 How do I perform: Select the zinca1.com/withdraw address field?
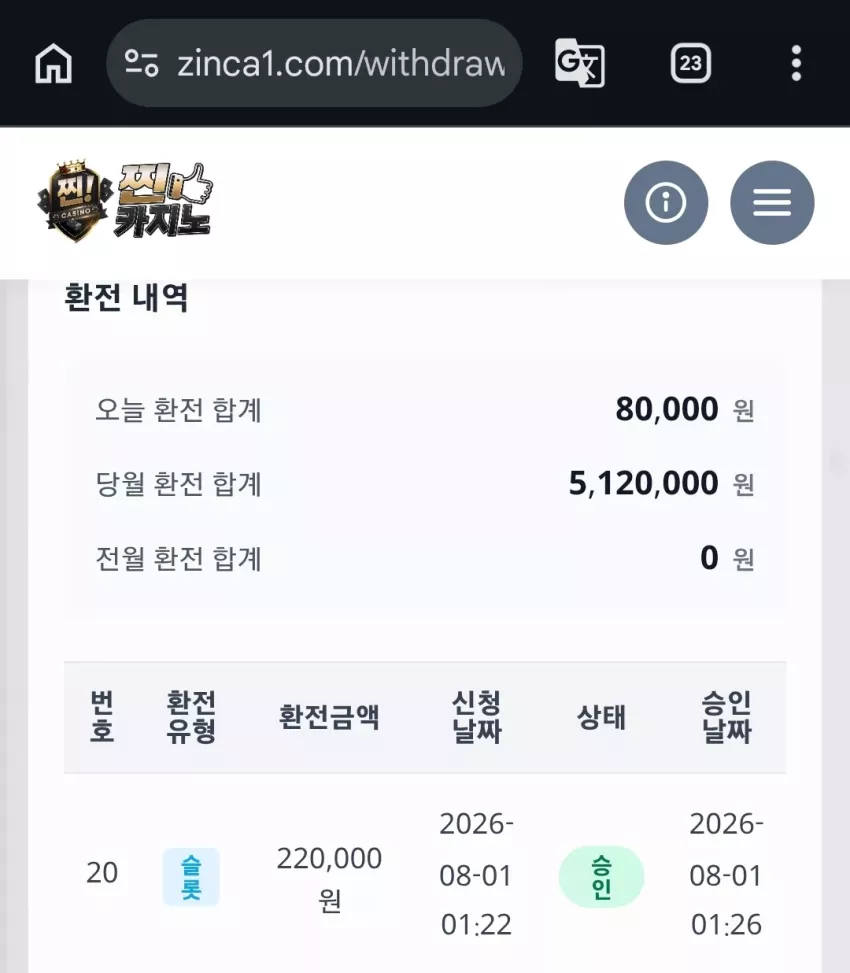[x=314, y=63]
